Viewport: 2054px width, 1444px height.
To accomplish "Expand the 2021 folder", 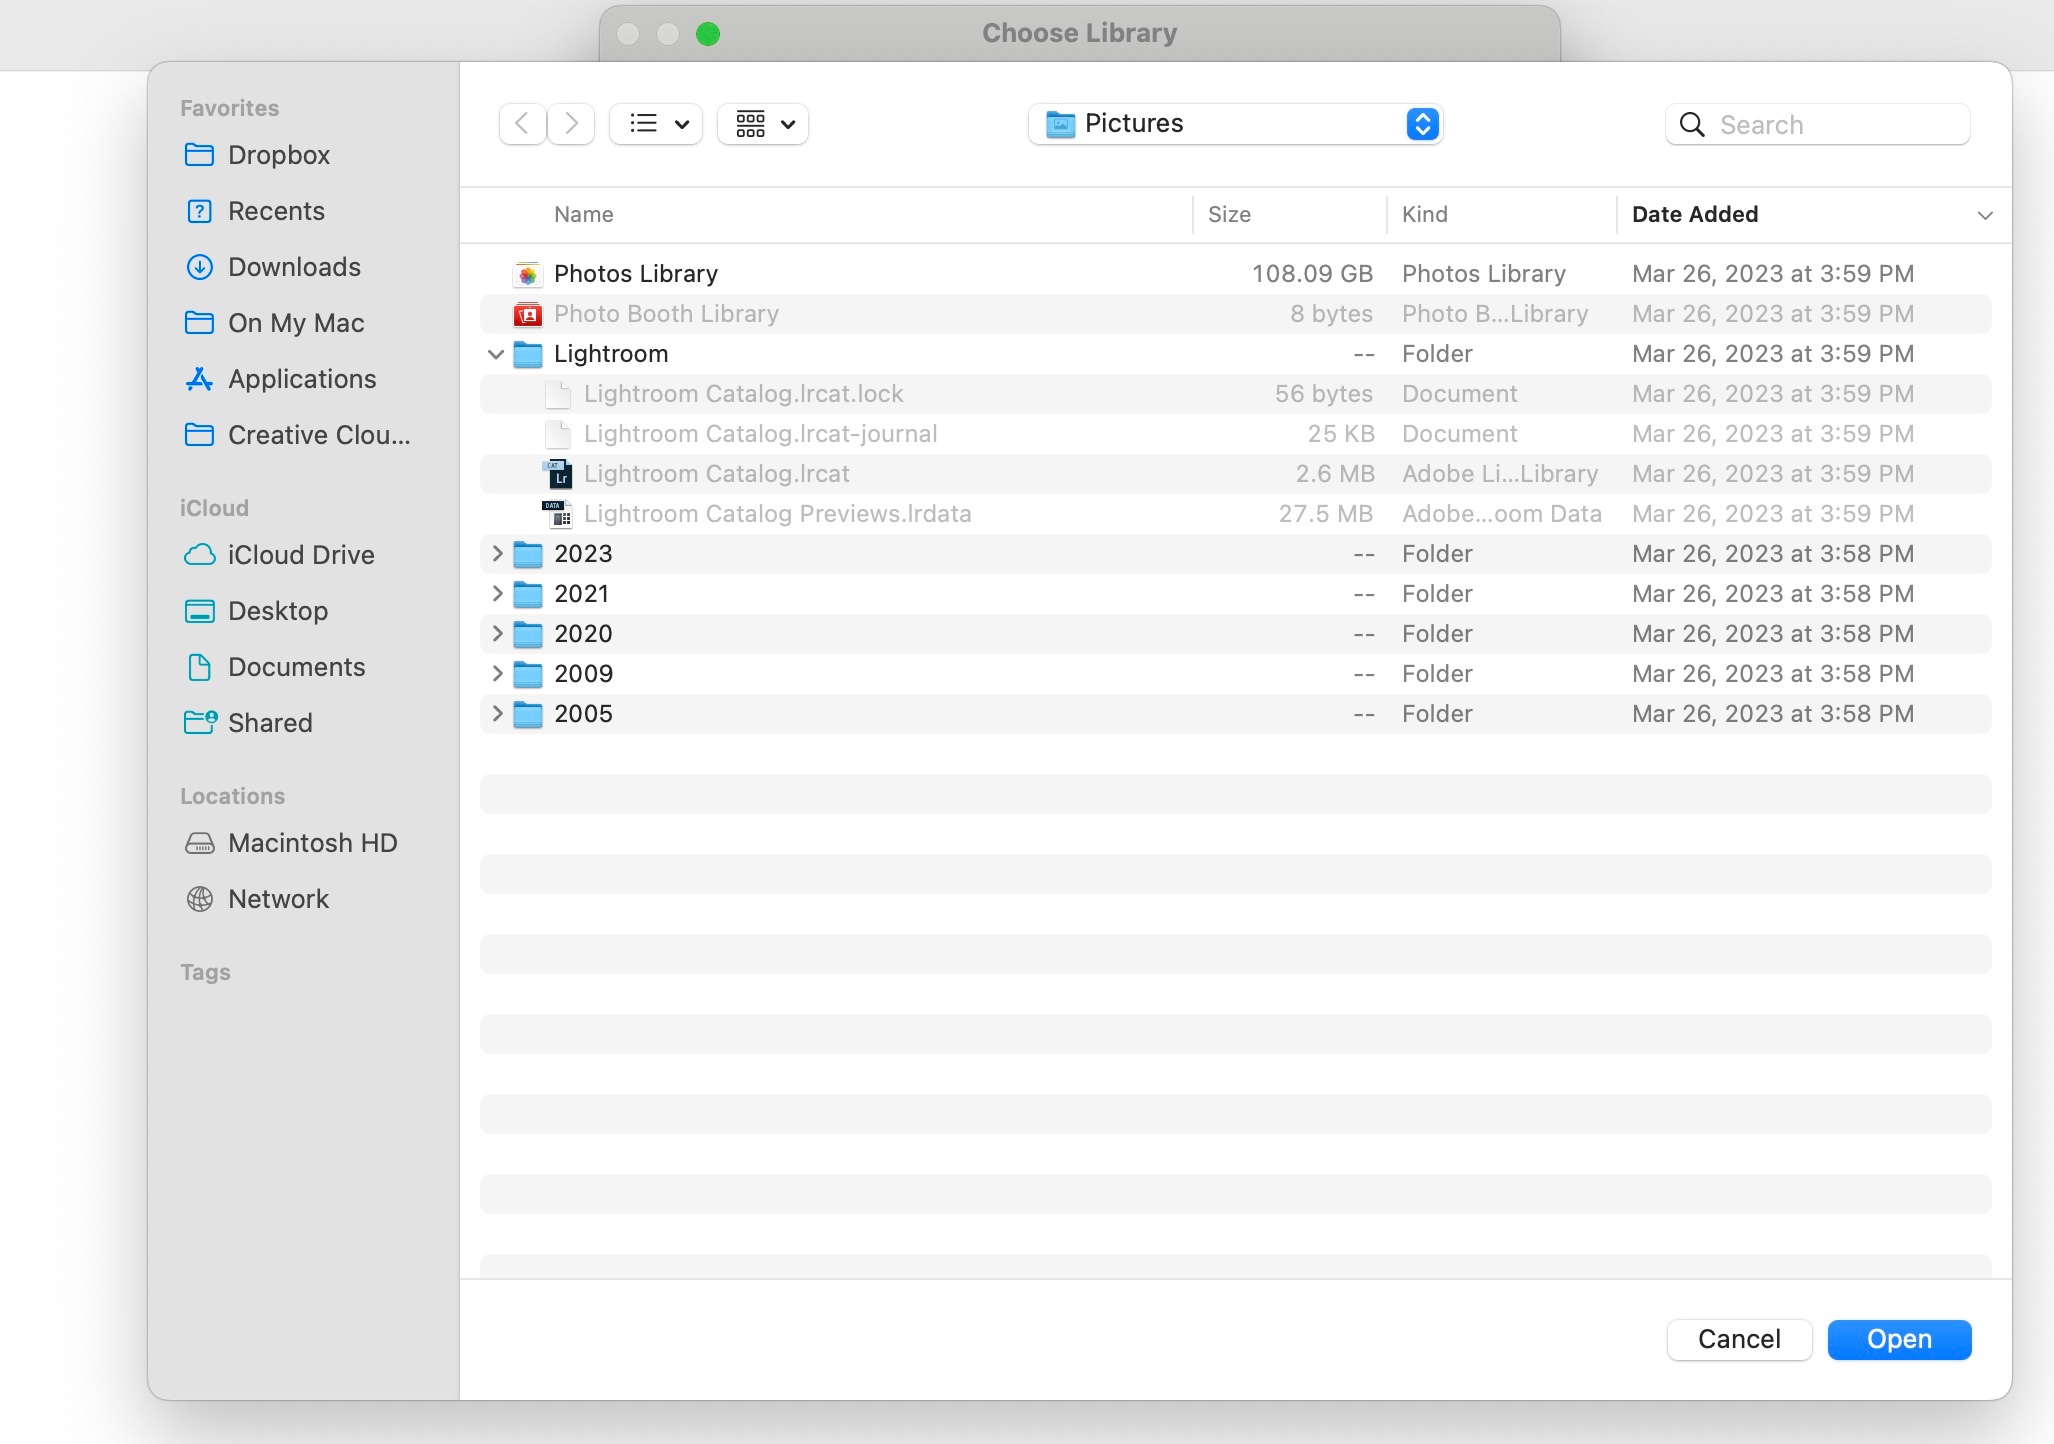I will 497,593.
